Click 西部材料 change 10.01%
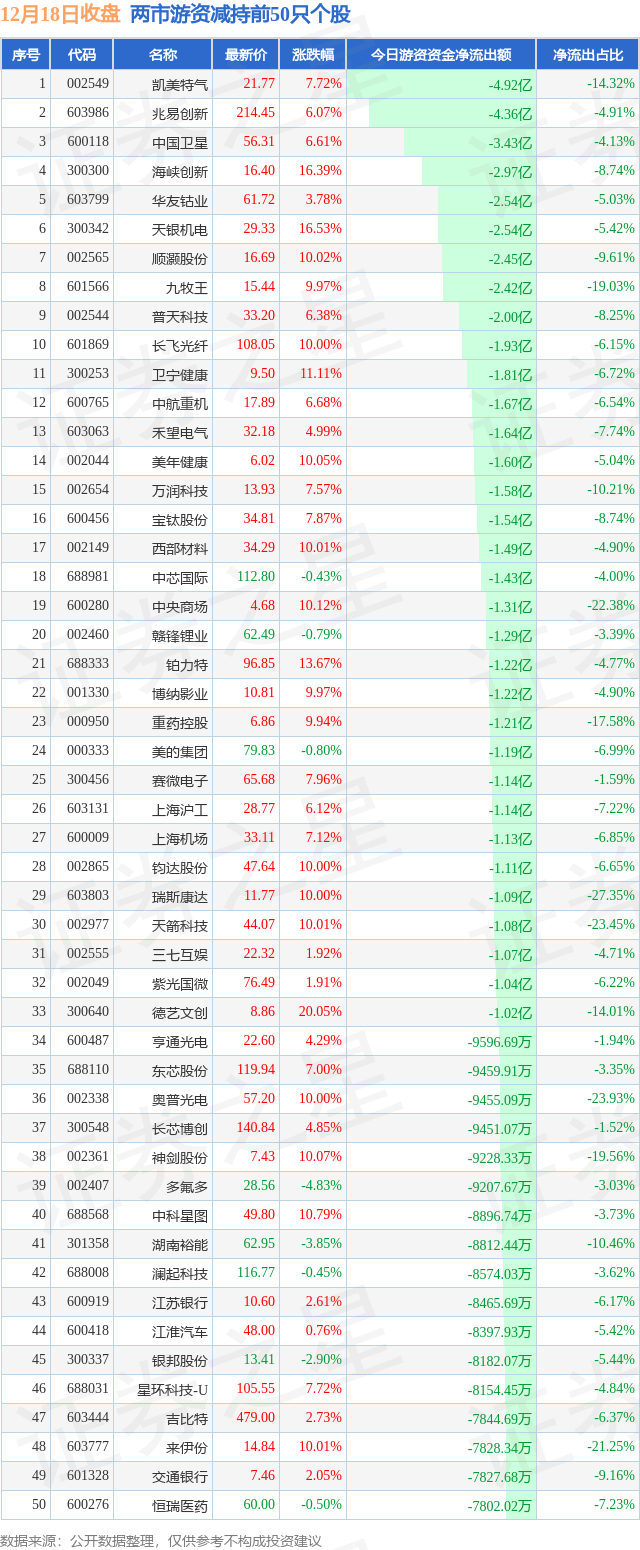 320,548
